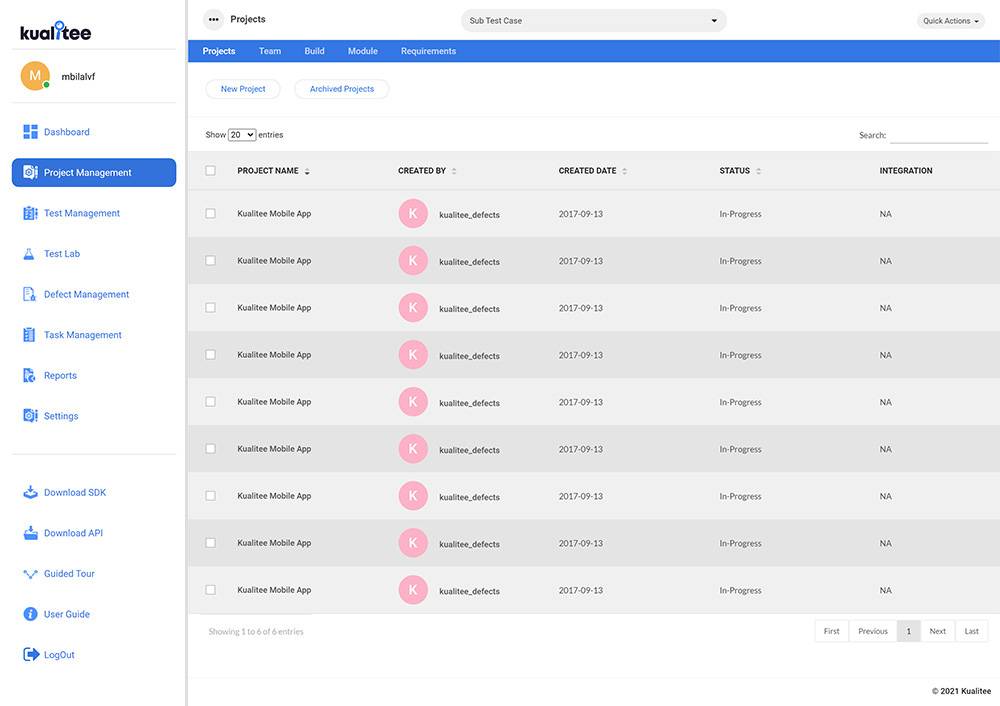This screenshot has height=706, width=1000.
Task: Check the third project row checkbox
Action: pyautogui.click(x=210, y=307)
